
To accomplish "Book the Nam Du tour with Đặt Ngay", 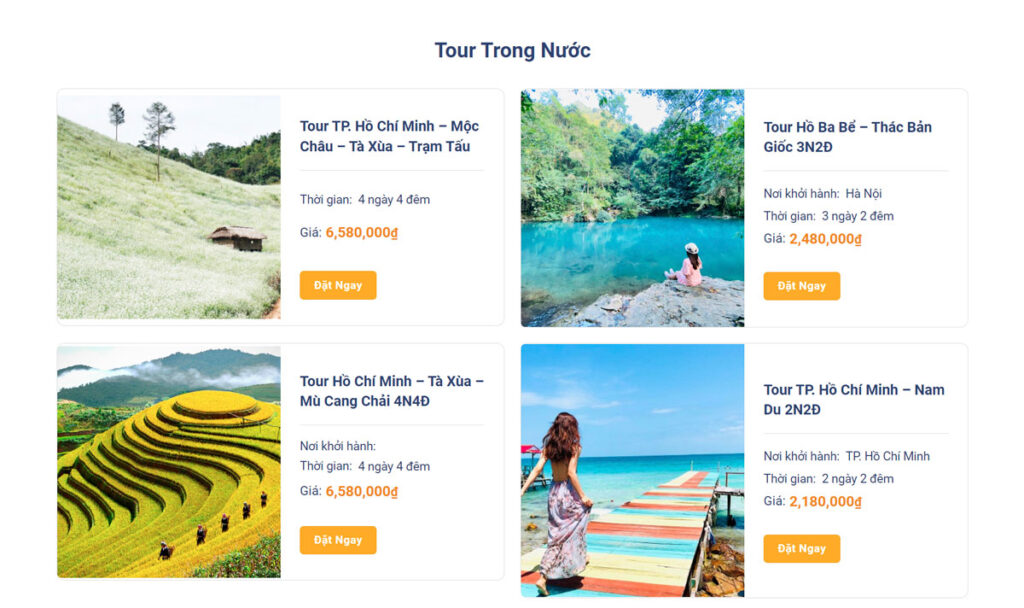I will [x=801, y=548].
